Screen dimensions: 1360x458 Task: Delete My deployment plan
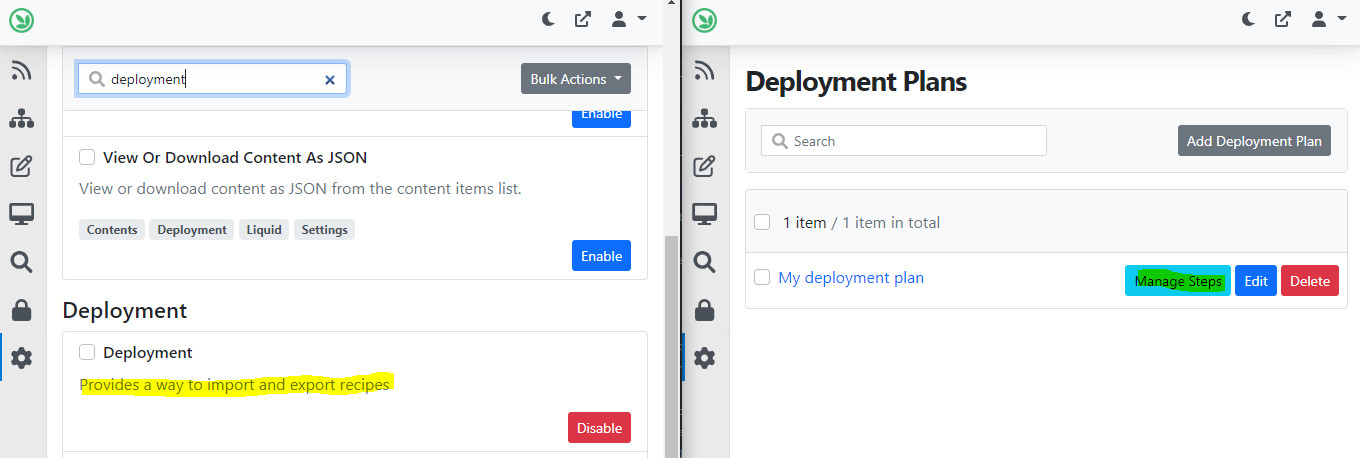1310,281
